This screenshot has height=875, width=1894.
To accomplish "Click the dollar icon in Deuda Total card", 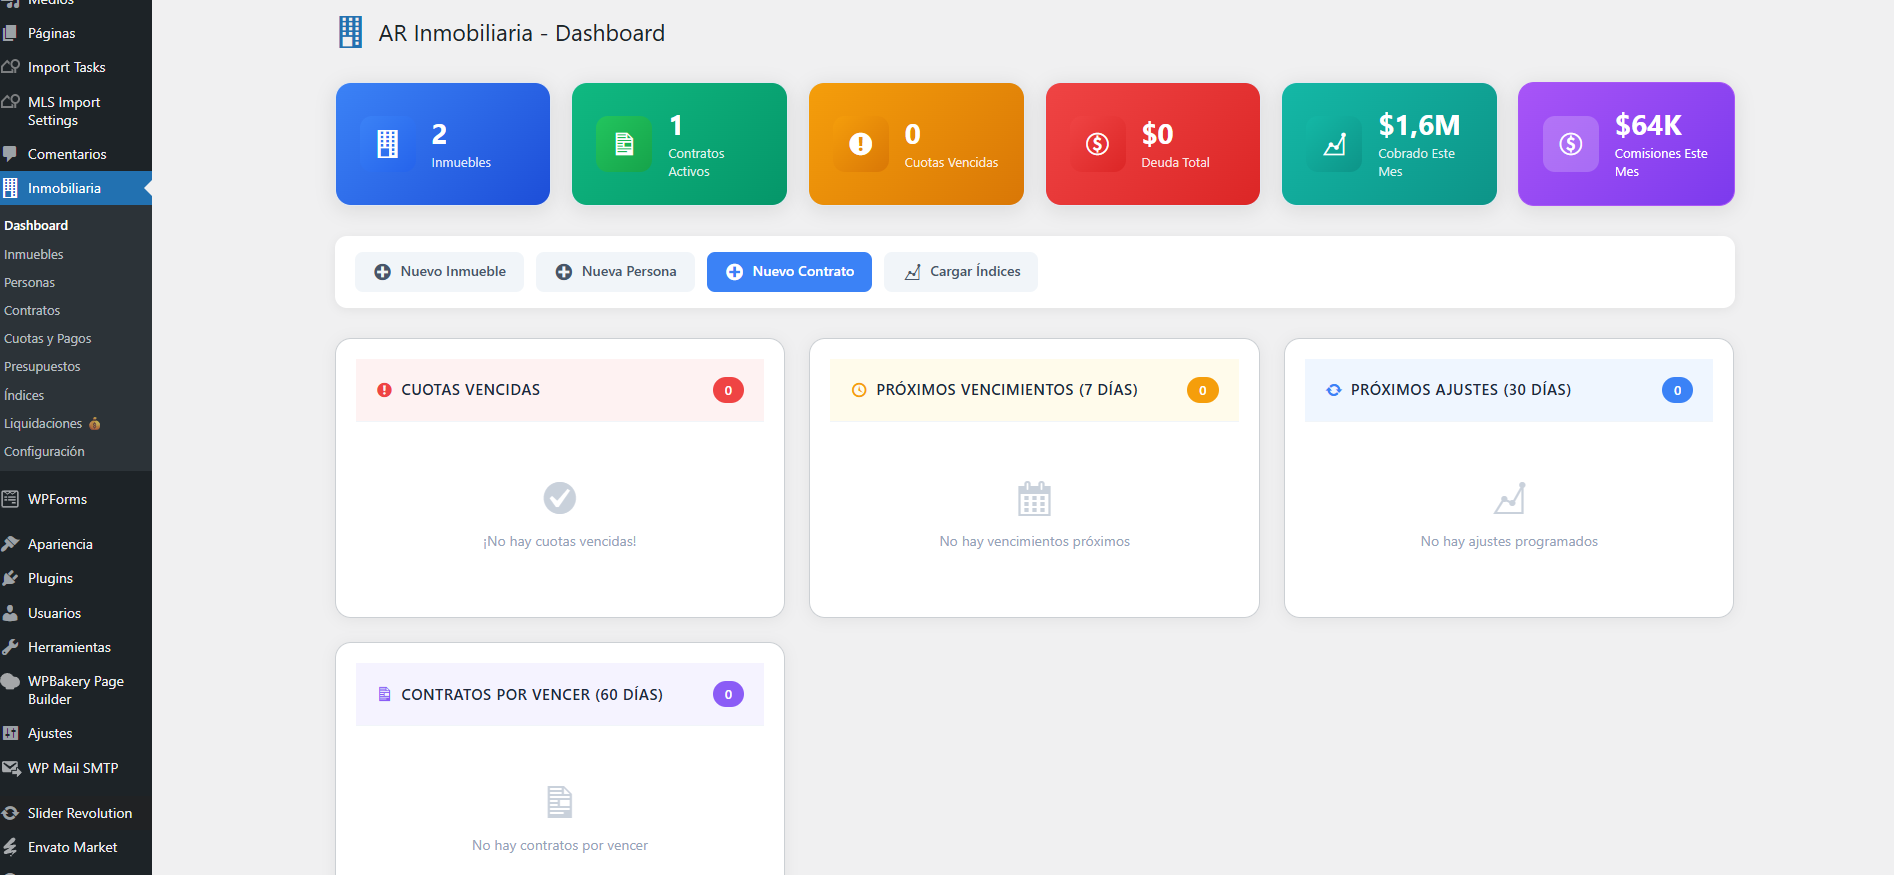I will (x=1097, y=144).
